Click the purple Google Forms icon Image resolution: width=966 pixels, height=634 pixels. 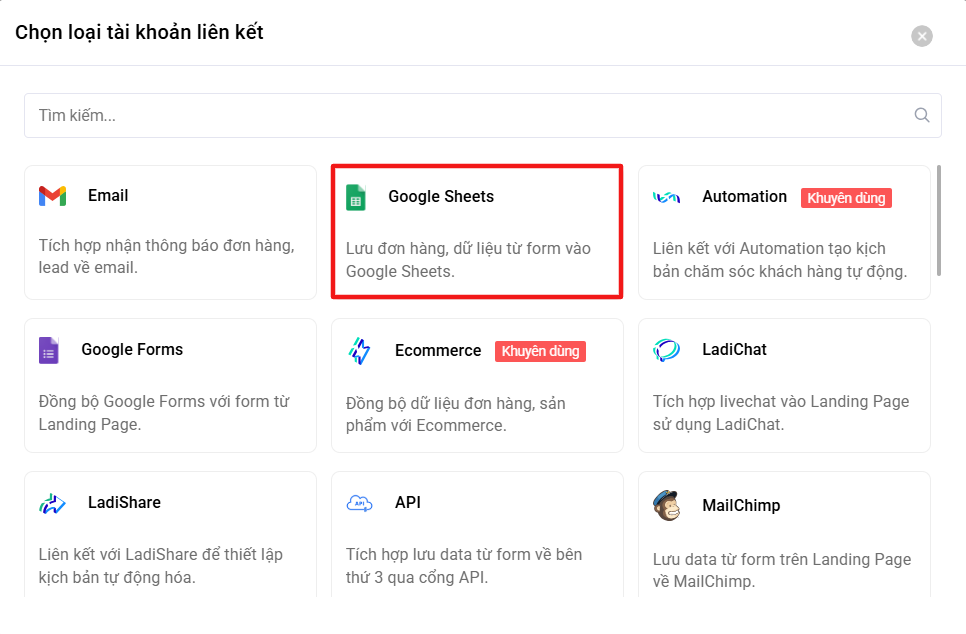coord(49,350)
